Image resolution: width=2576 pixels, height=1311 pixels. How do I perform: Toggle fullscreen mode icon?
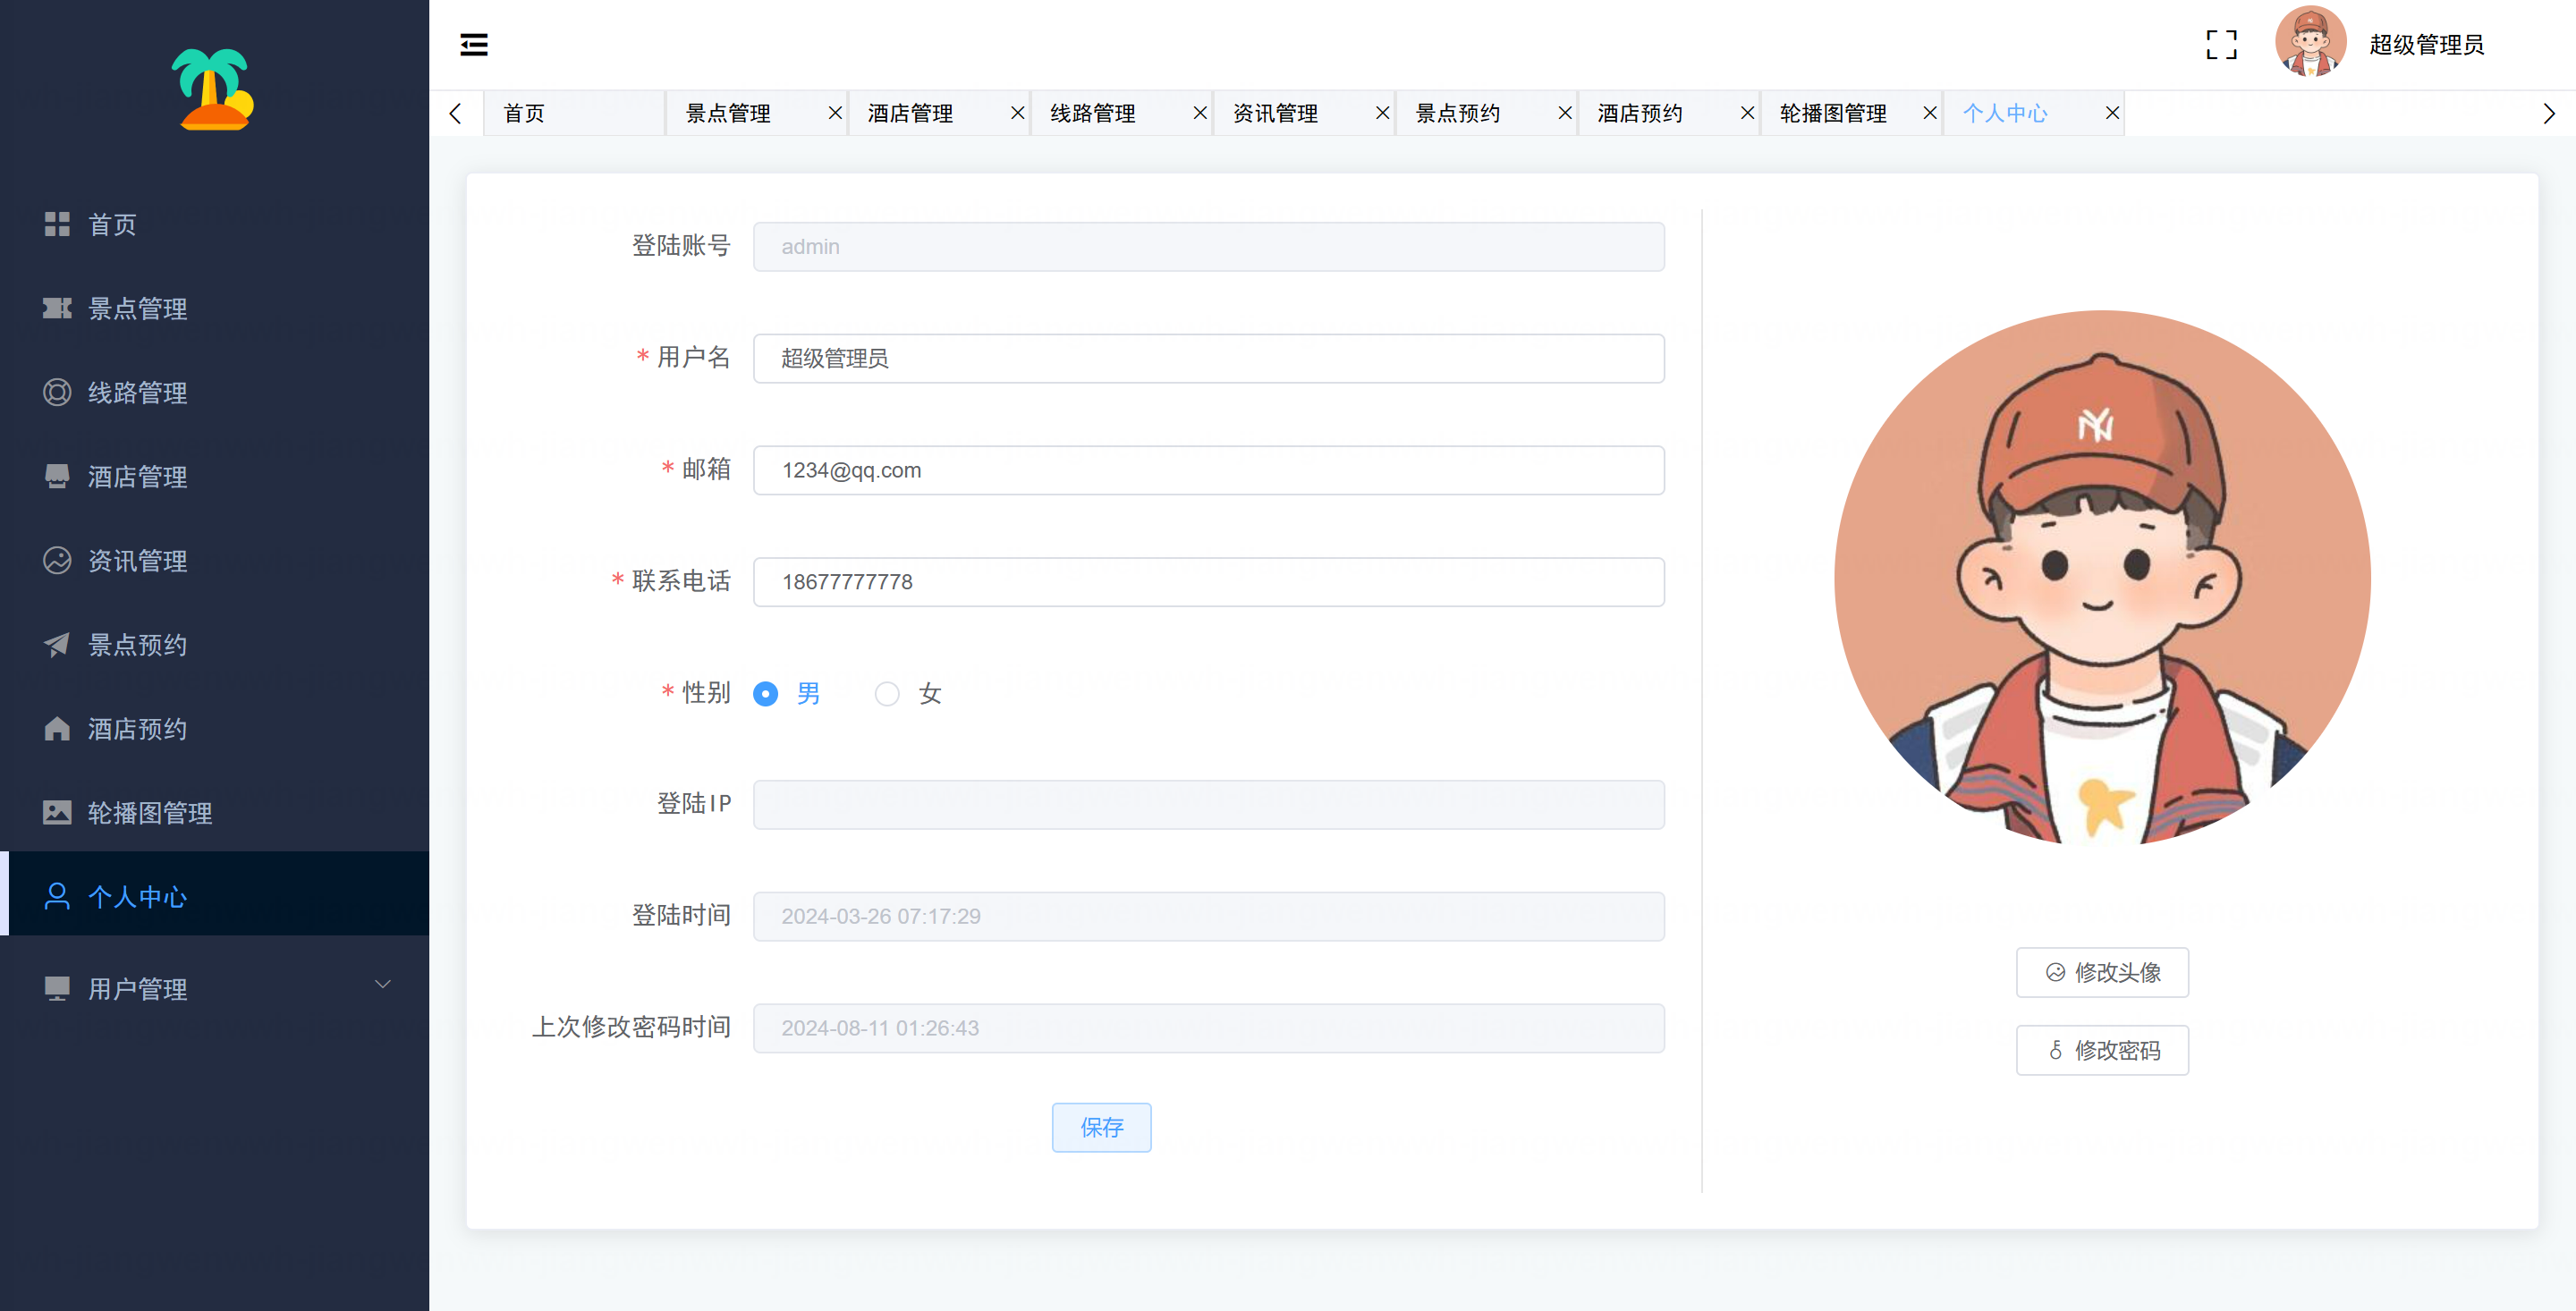[x=2221, y=45]
